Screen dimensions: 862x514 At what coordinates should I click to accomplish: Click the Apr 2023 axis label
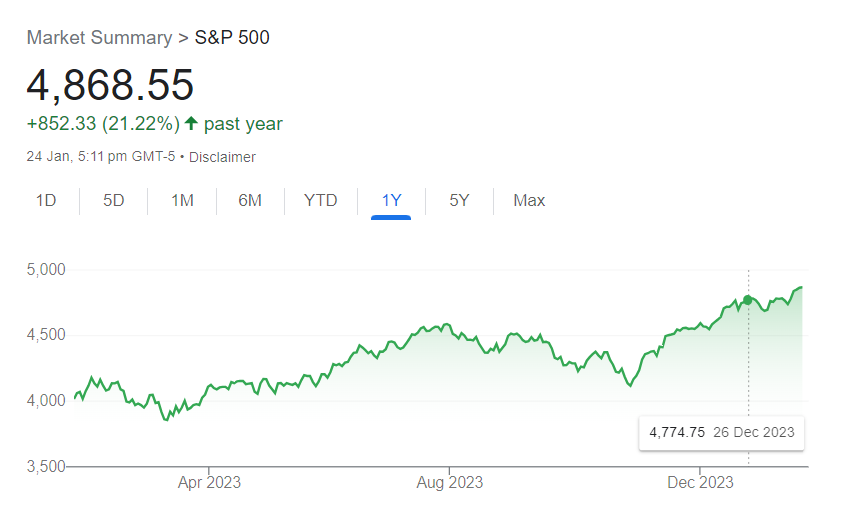(209, 483)
